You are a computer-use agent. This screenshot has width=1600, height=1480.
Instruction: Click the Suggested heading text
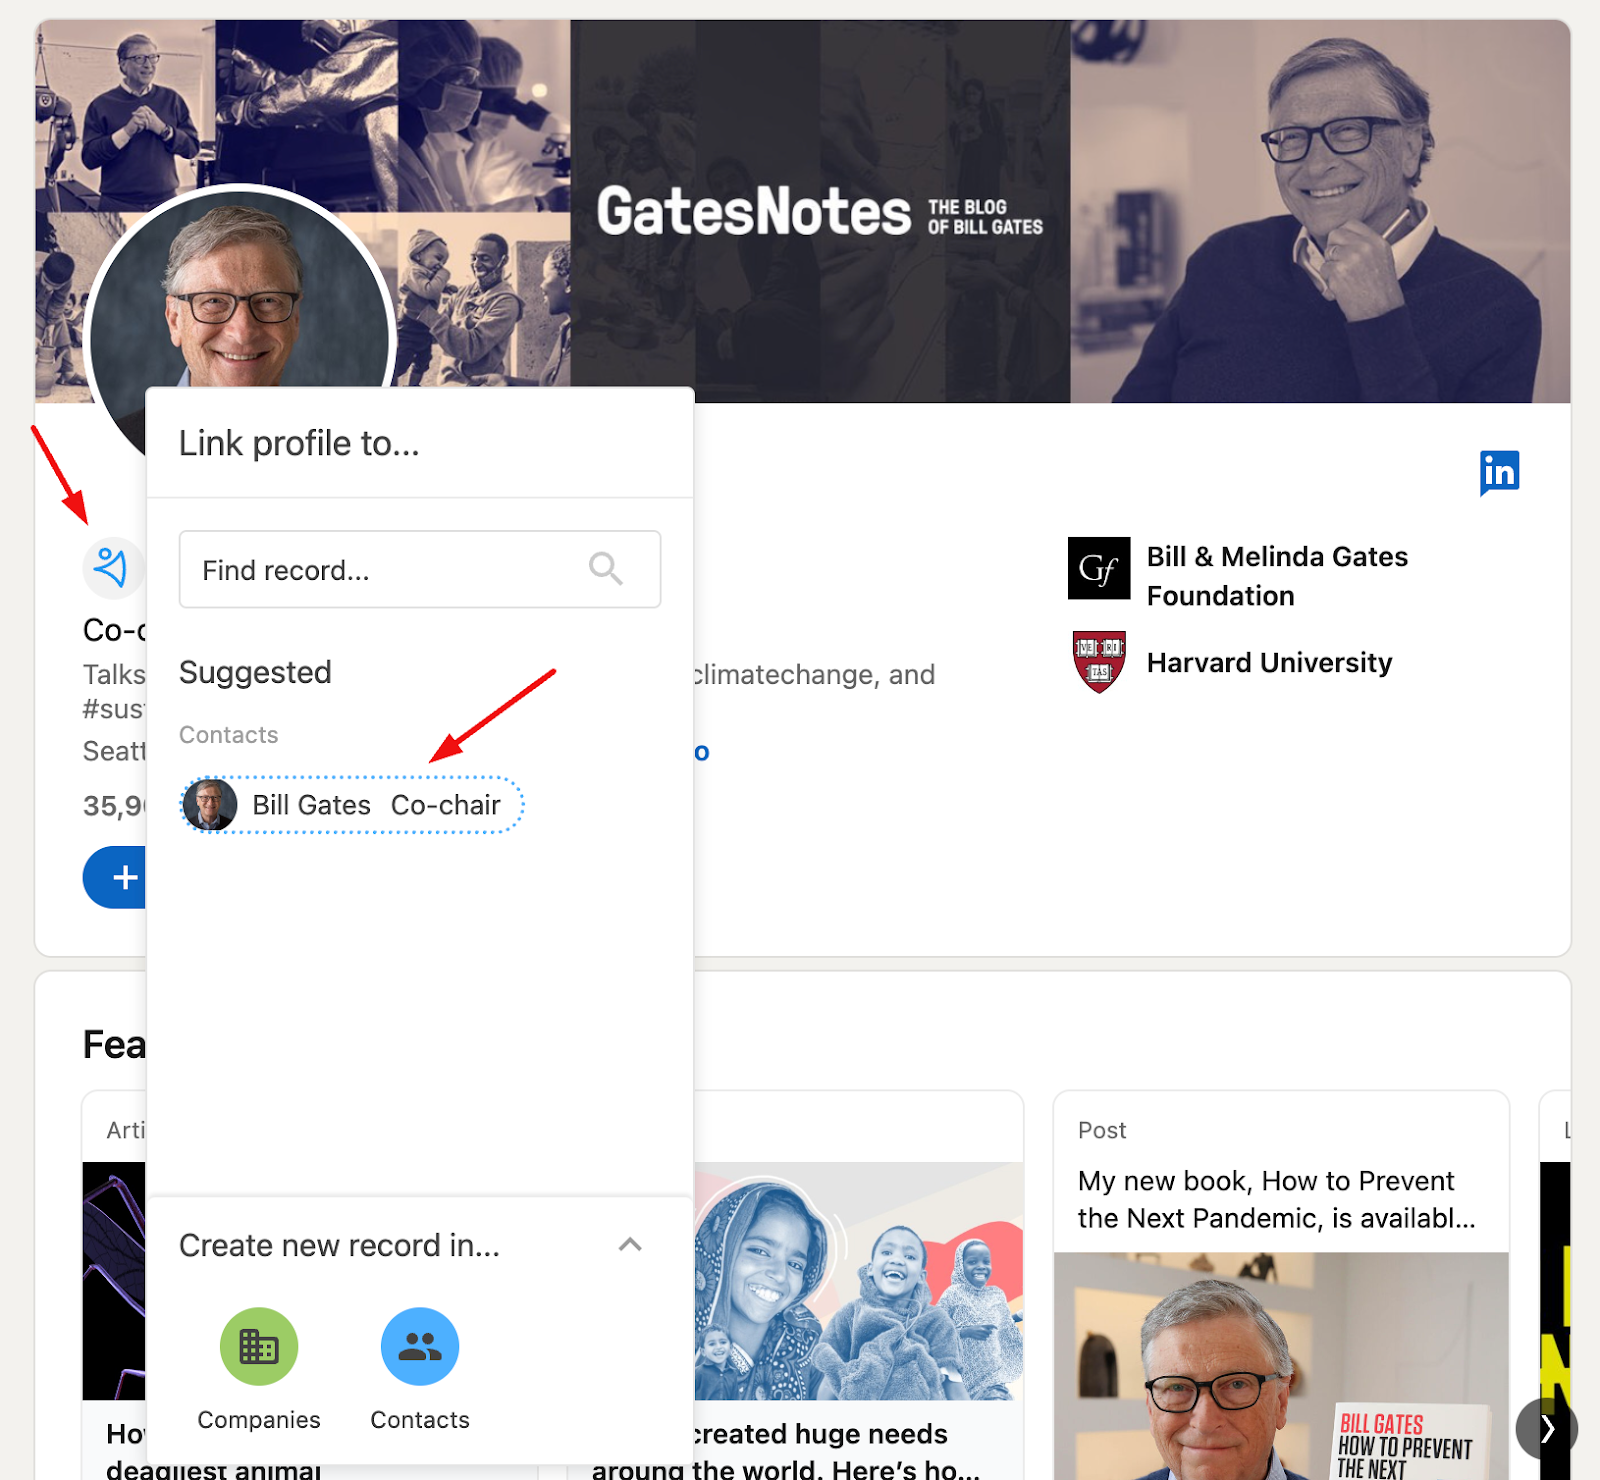(x=255, y=672)
